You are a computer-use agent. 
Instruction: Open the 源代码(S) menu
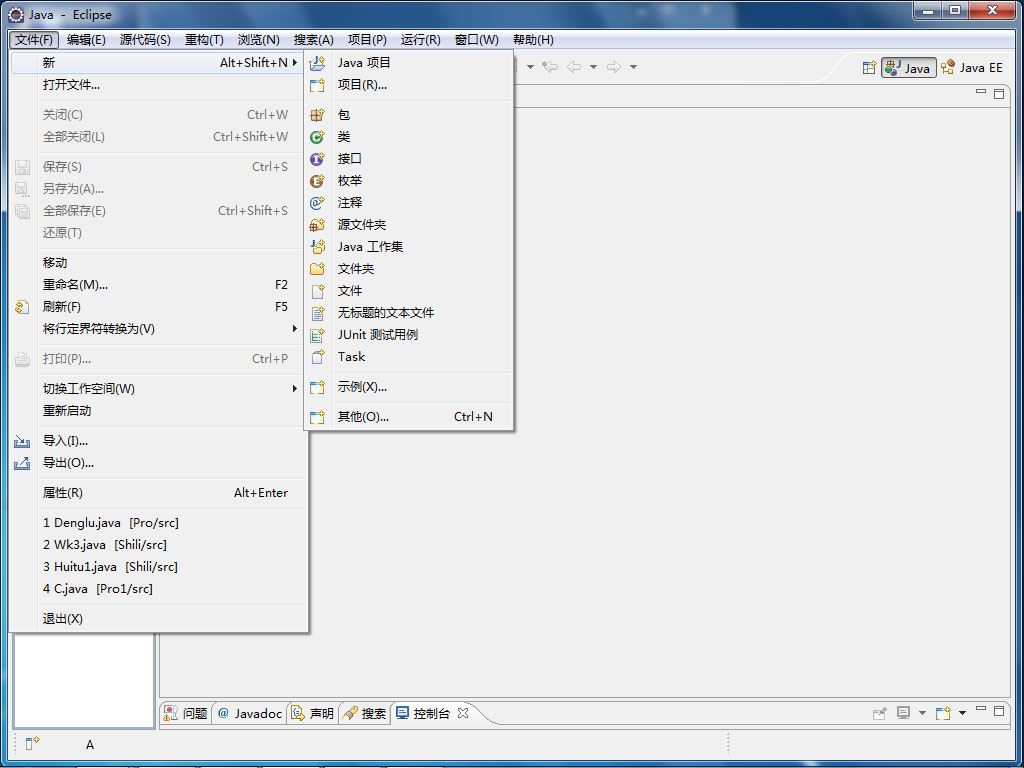tap(145, 40)
